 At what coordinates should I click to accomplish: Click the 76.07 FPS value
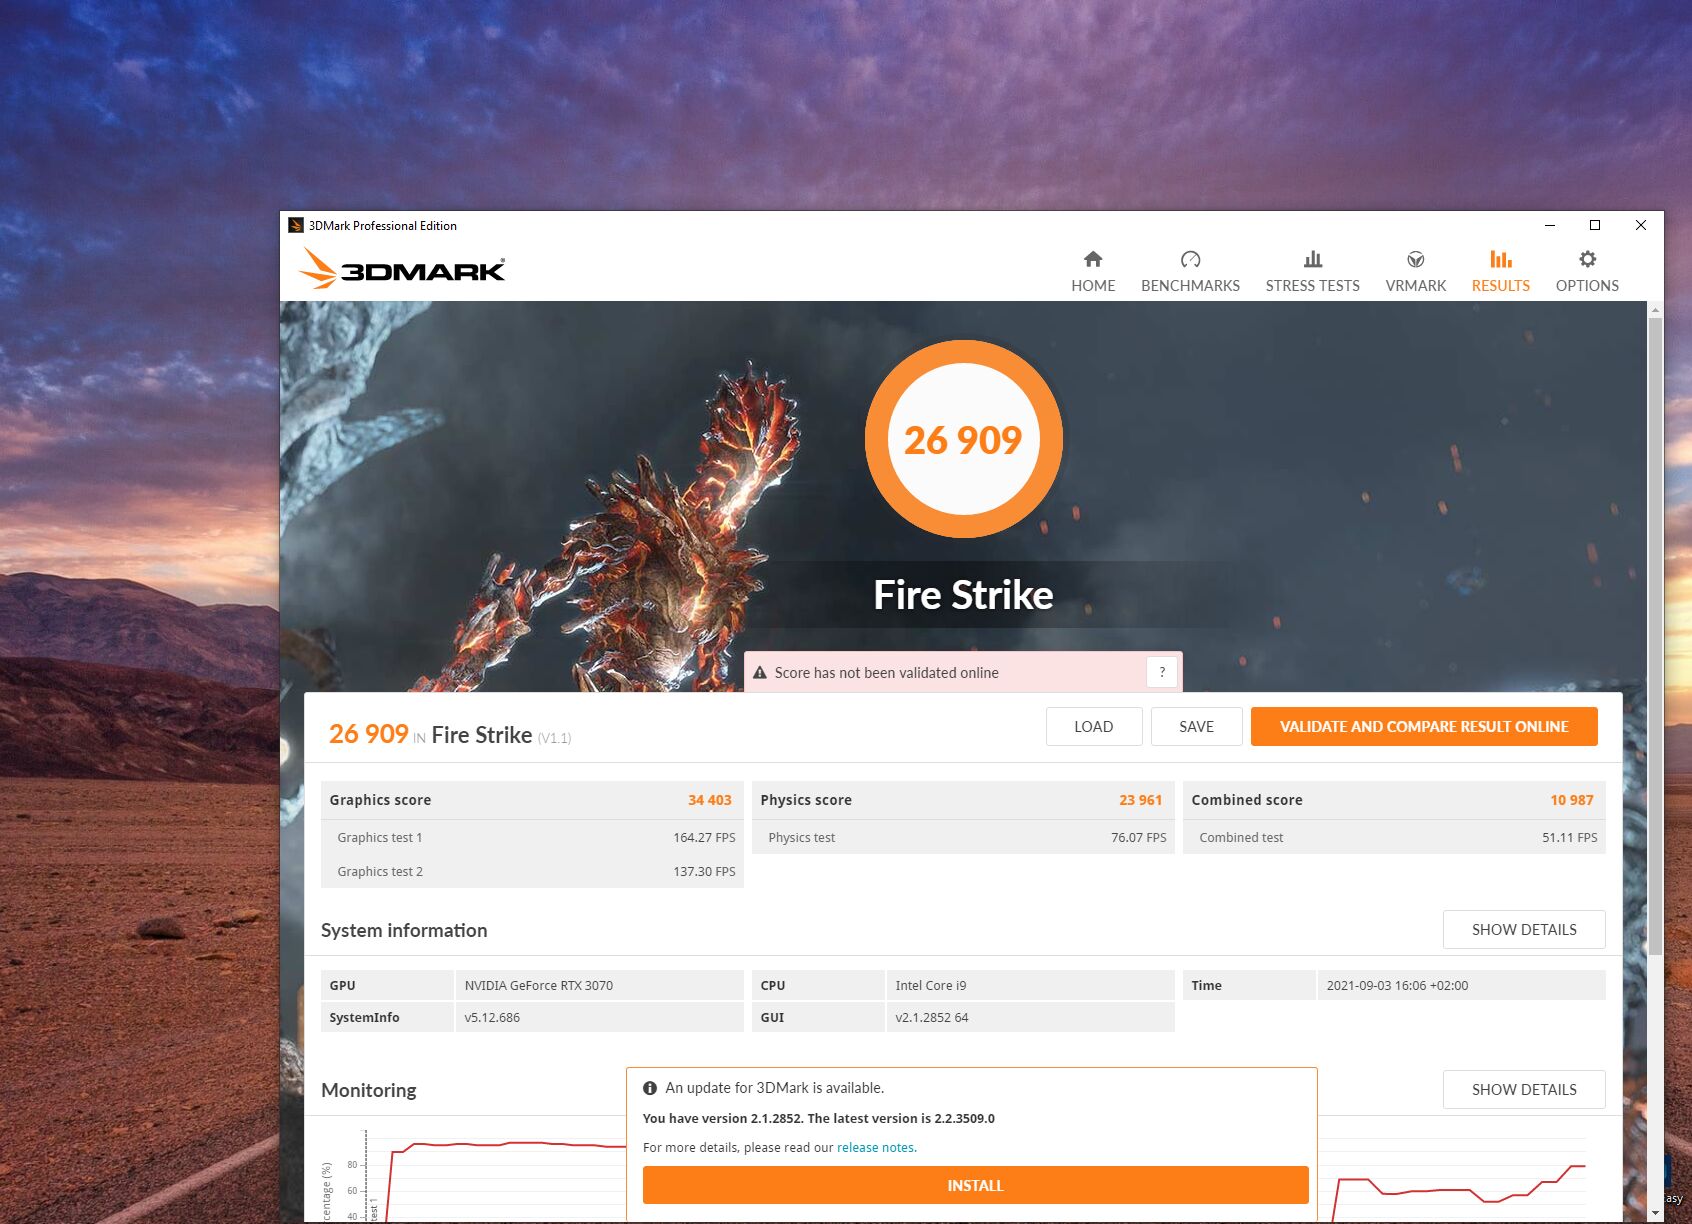point(1139,838)
